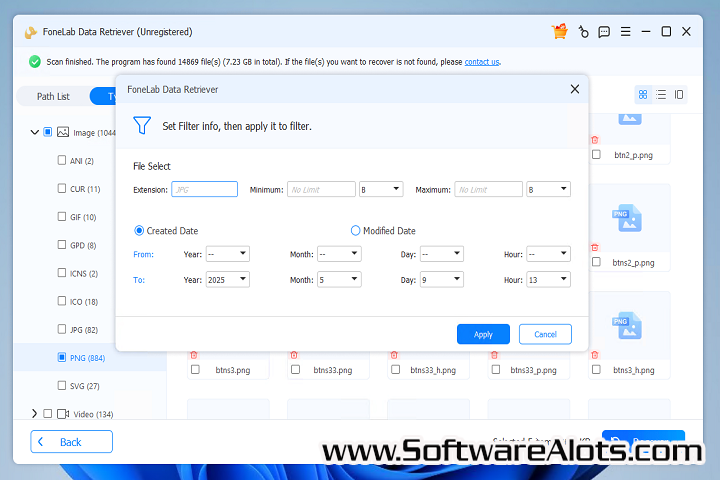Screen dimensions: 720x480
Task: Focus the Minimum size input field
Action: pos(321,189)
